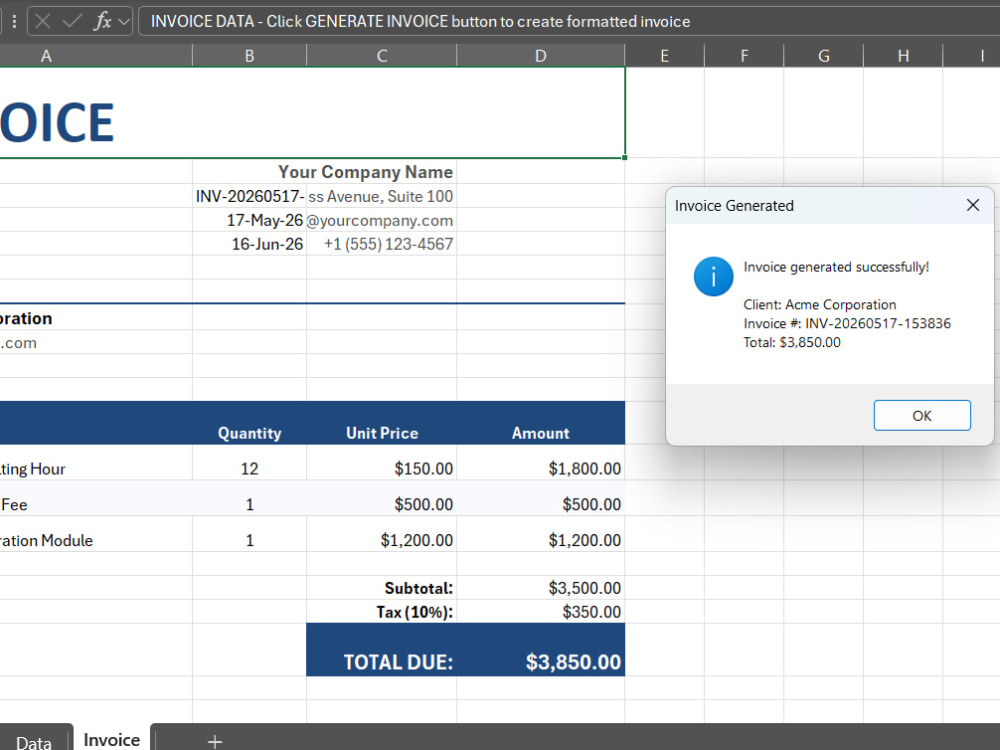Screen dimensions: 1000x750
Task: Open the Insert Function fx icon
Action: (102, 22)
